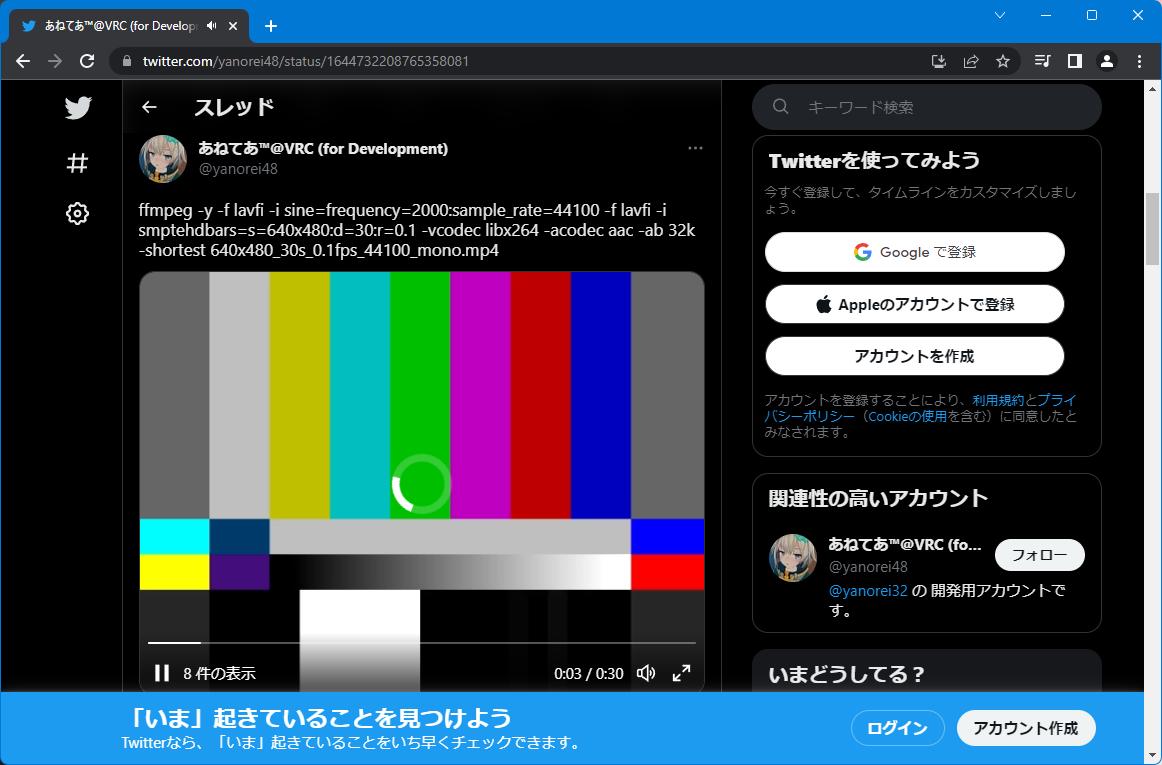Open the download icon in Chrome toolbar
The width and height of the screenshot is (1162, 765).
(938, 61)
